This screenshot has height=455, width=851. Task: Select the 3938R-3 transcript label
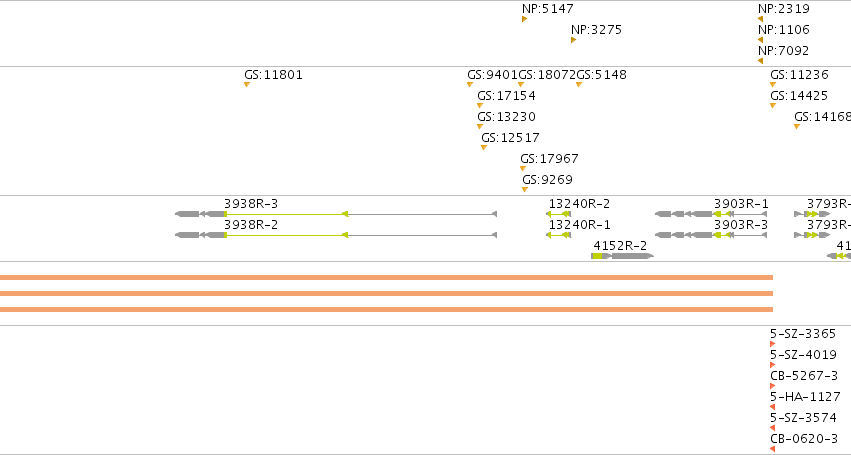click(x=251, y=204)
